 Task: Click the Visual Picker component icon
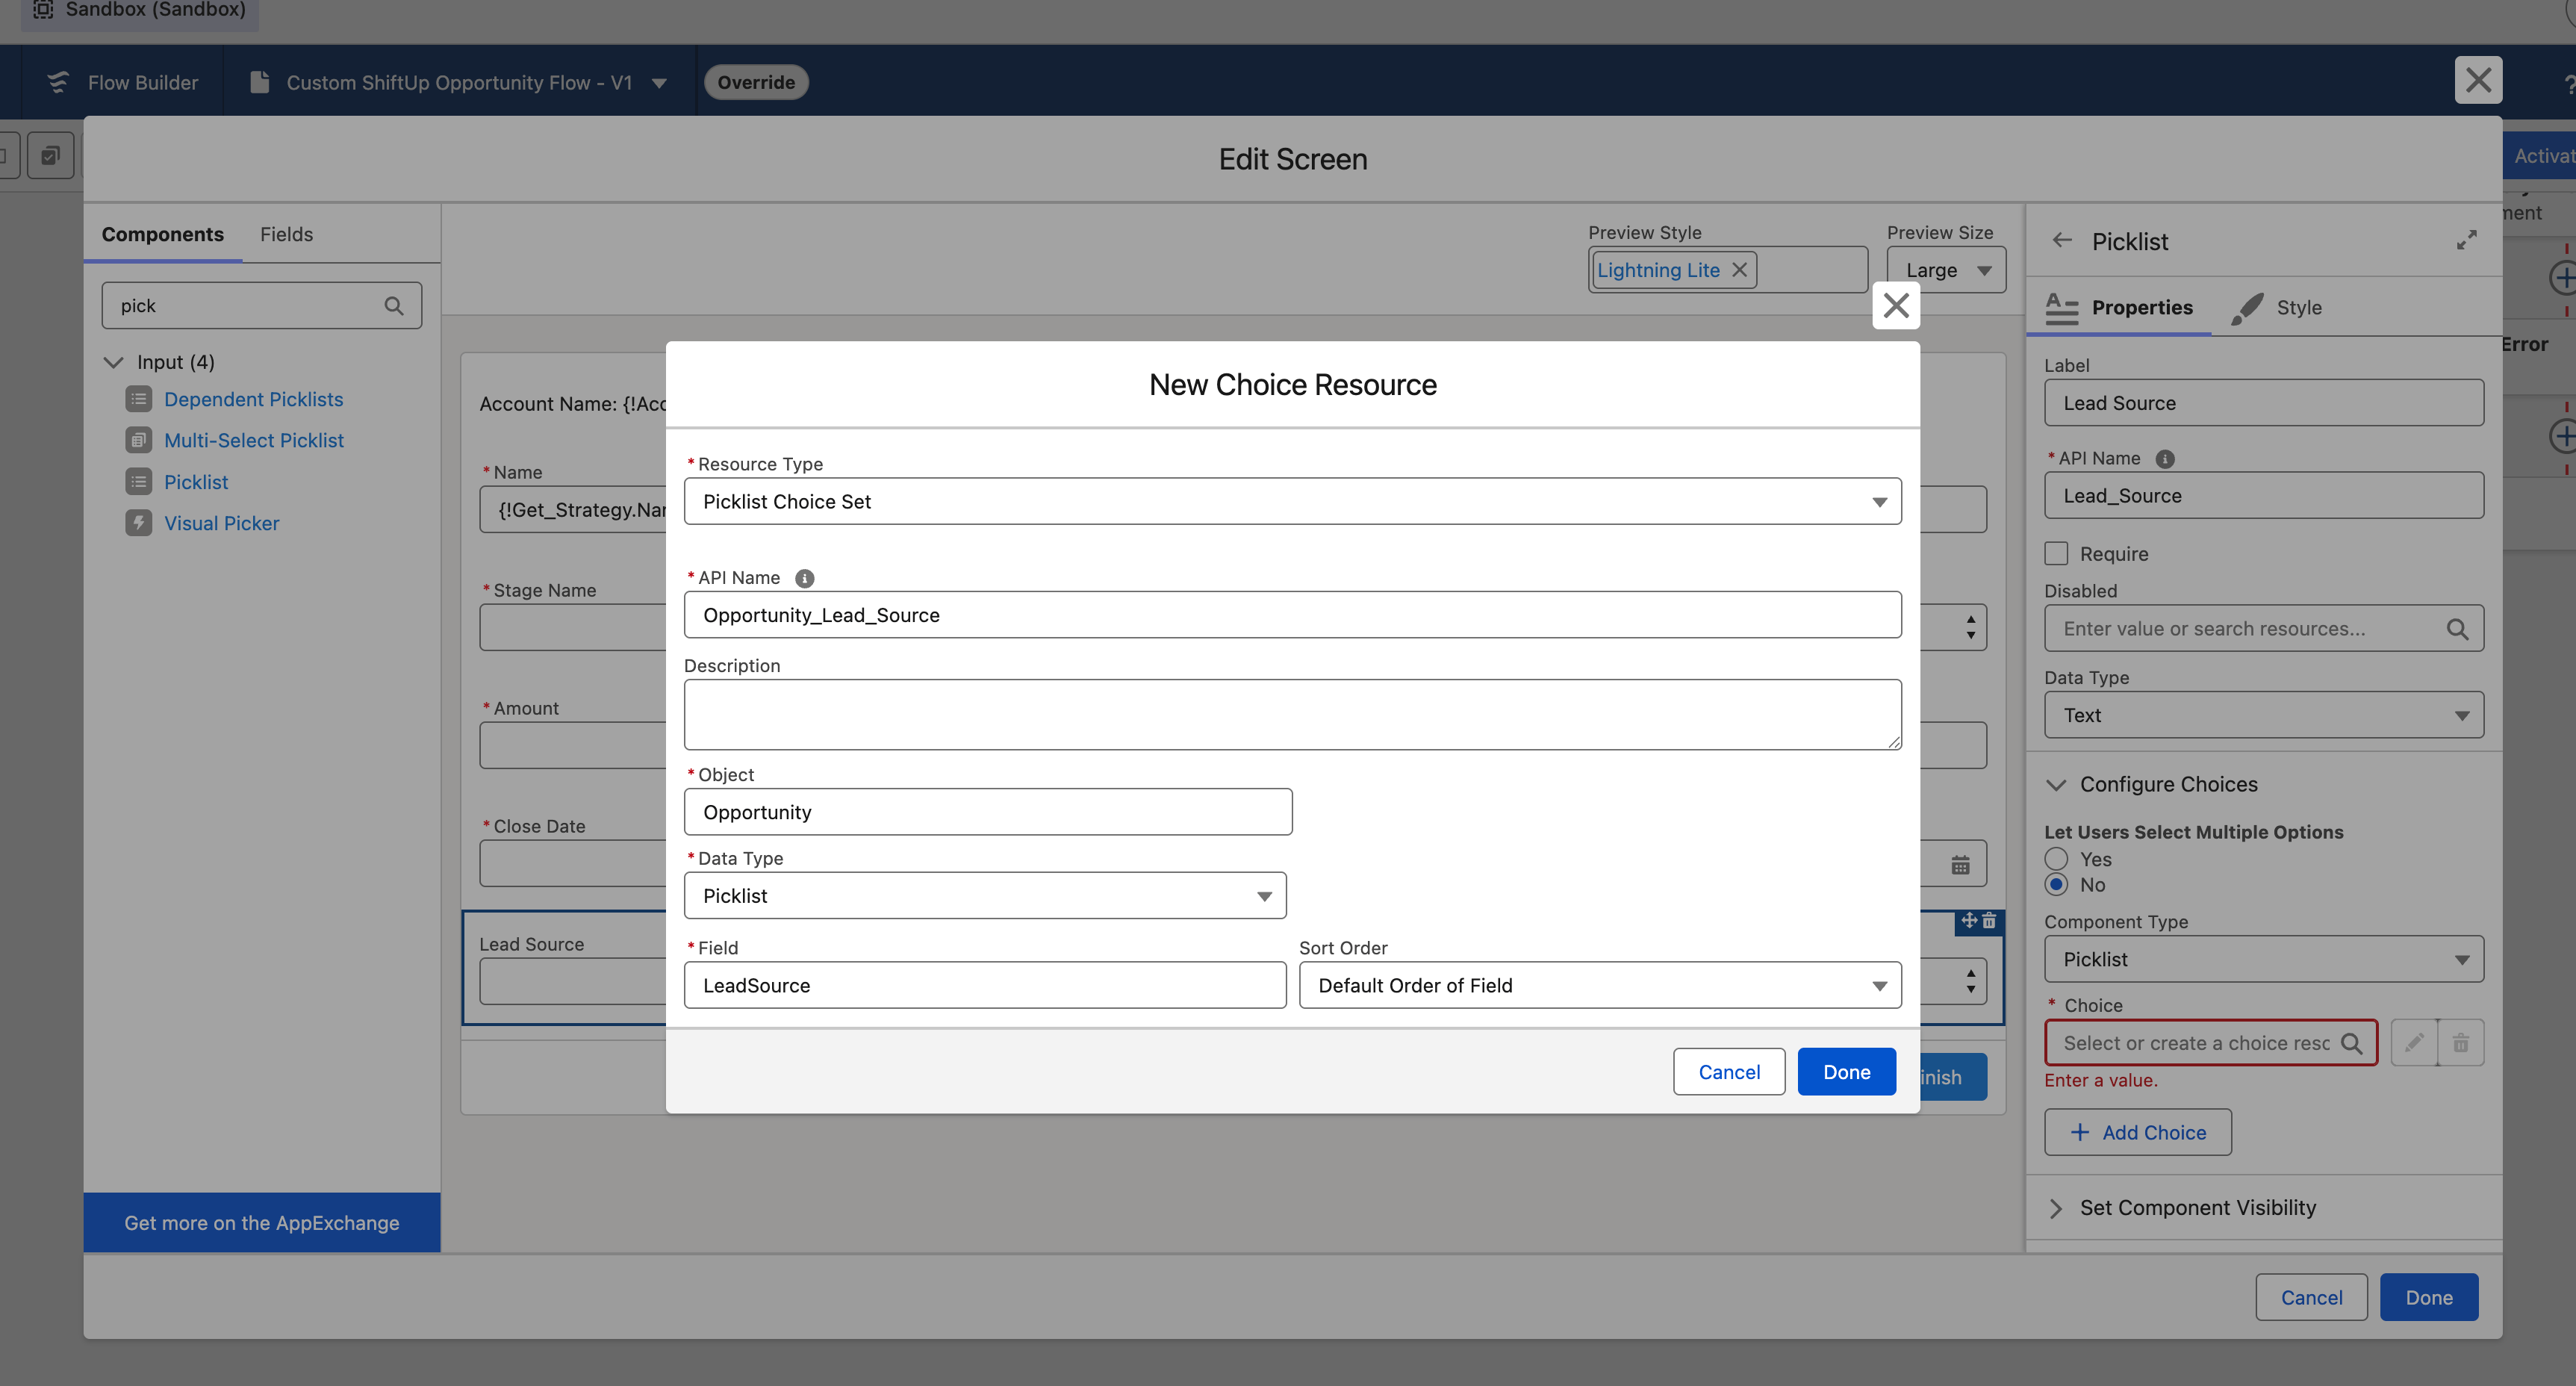tap(139, 523)
